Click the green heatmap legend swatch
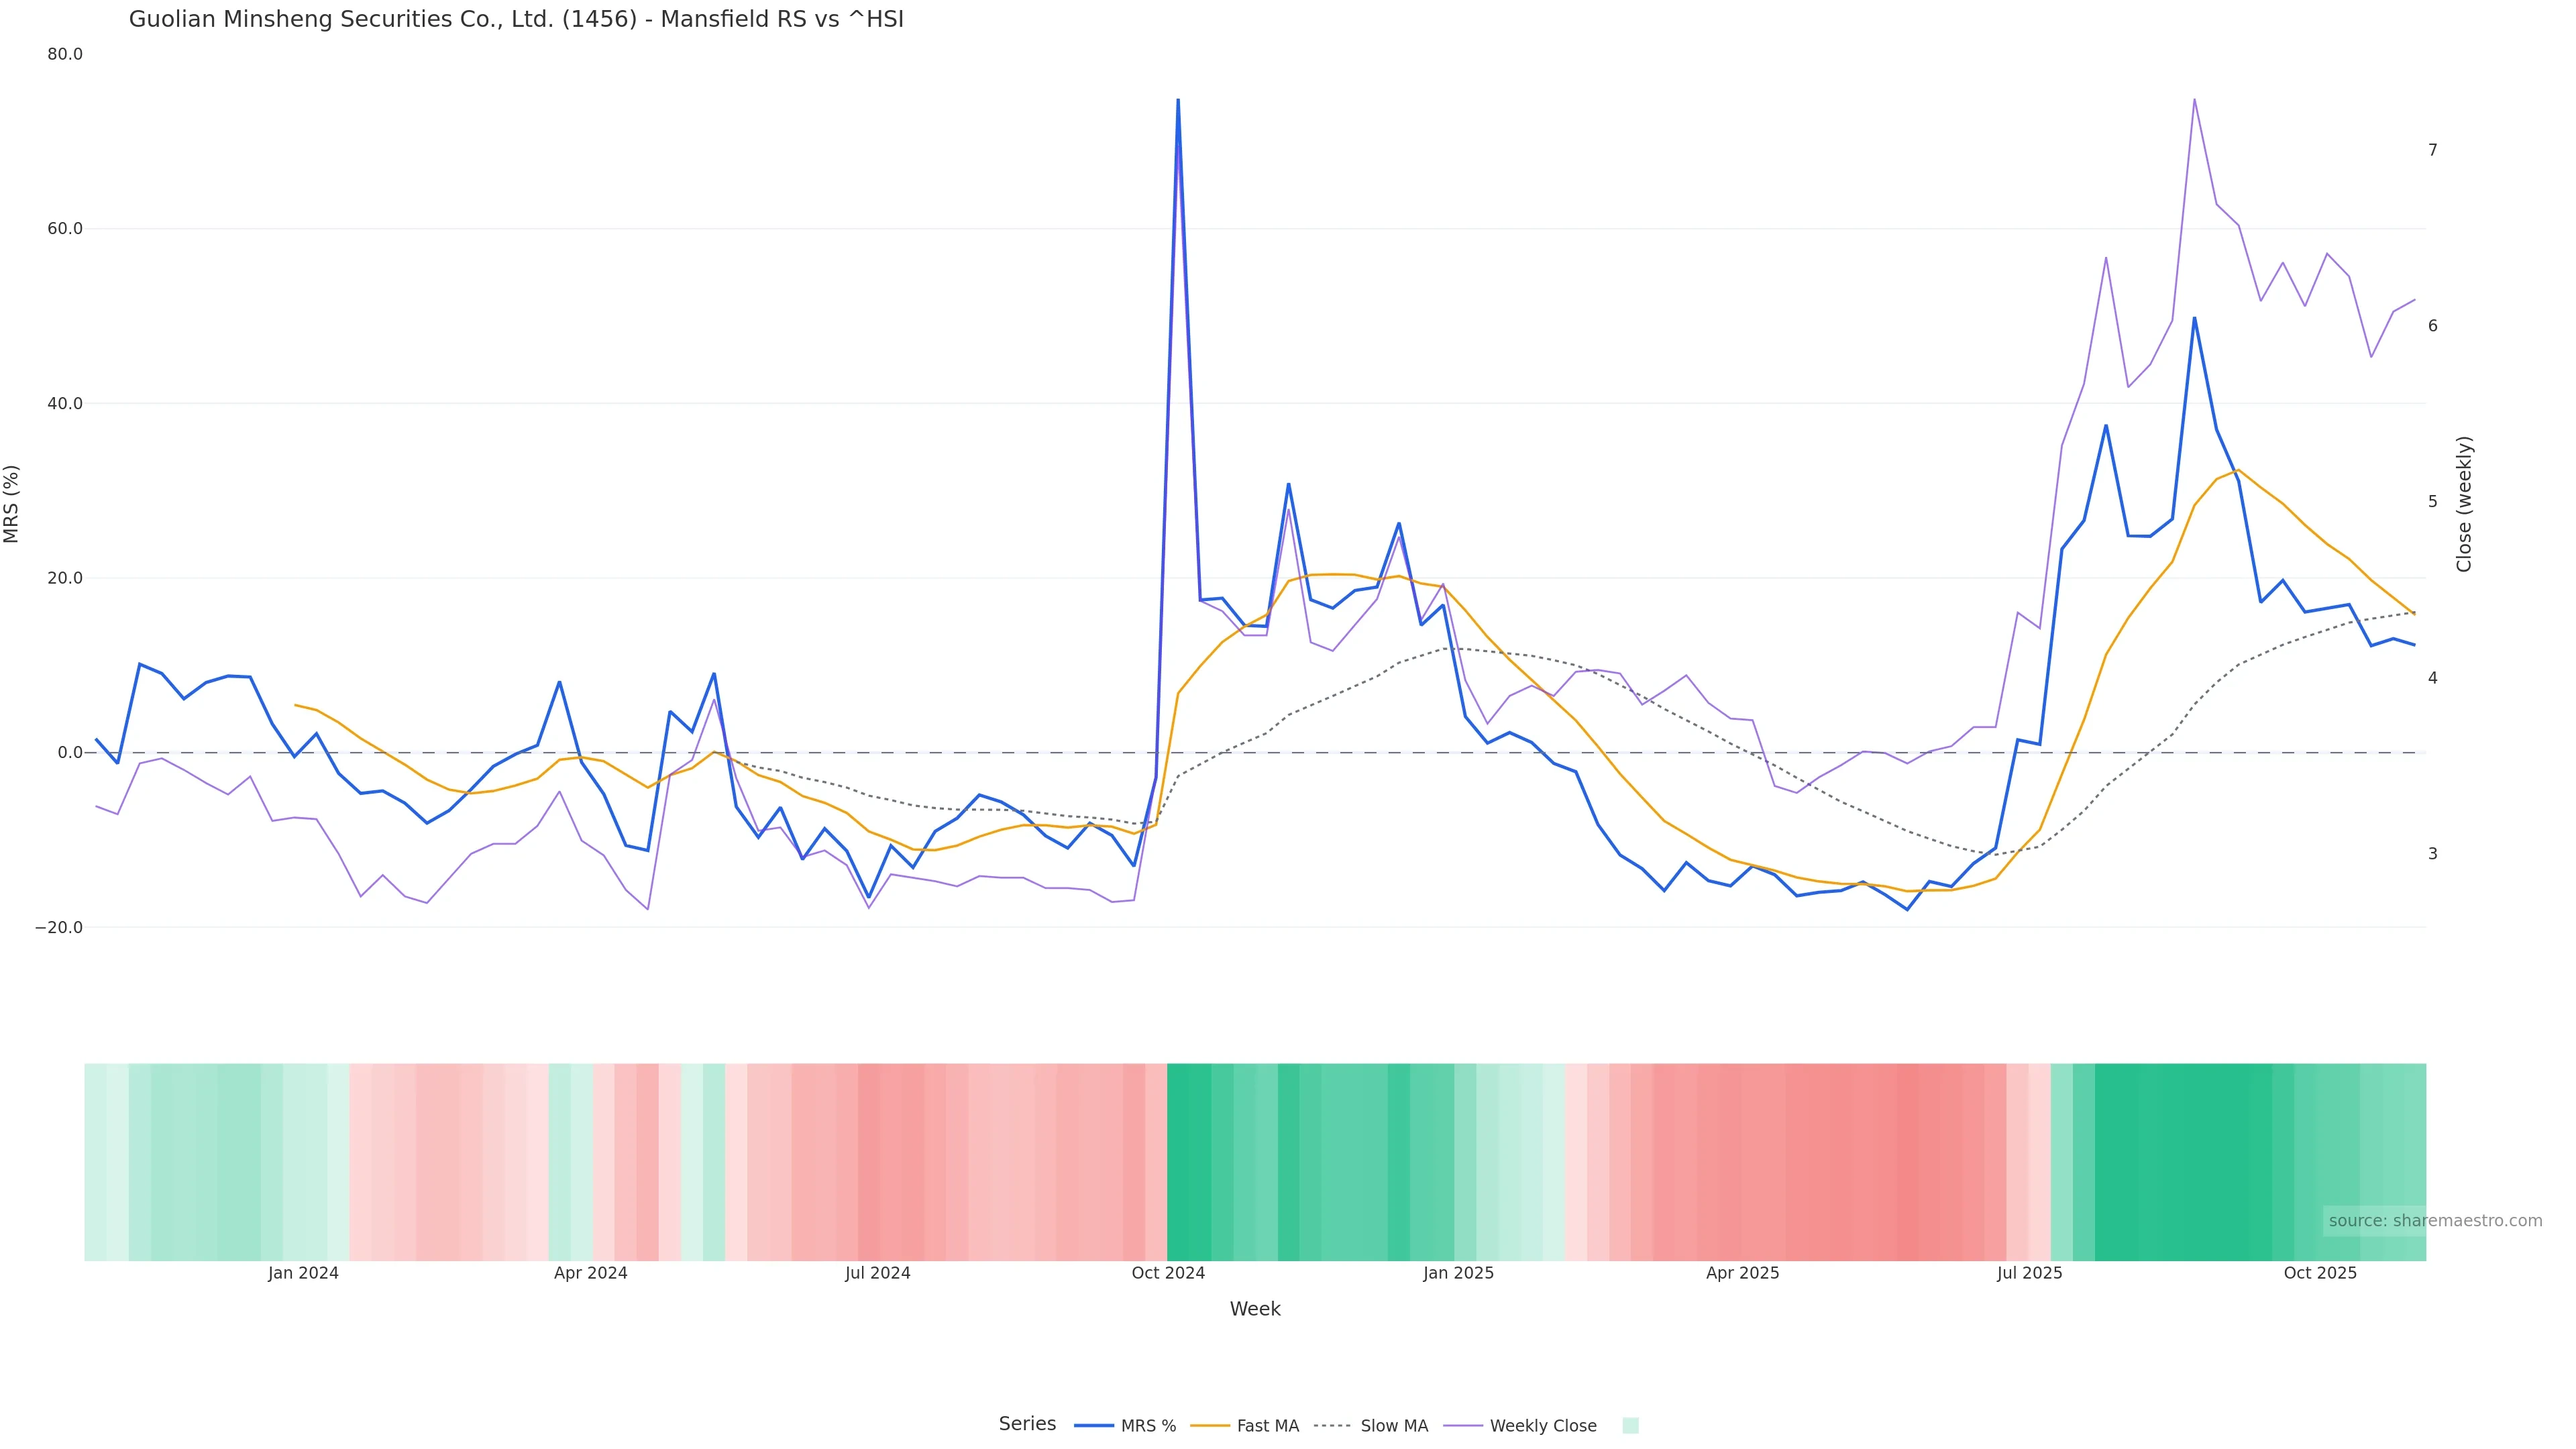Screen dimensions: 2576x1449 point(1630,1426)
